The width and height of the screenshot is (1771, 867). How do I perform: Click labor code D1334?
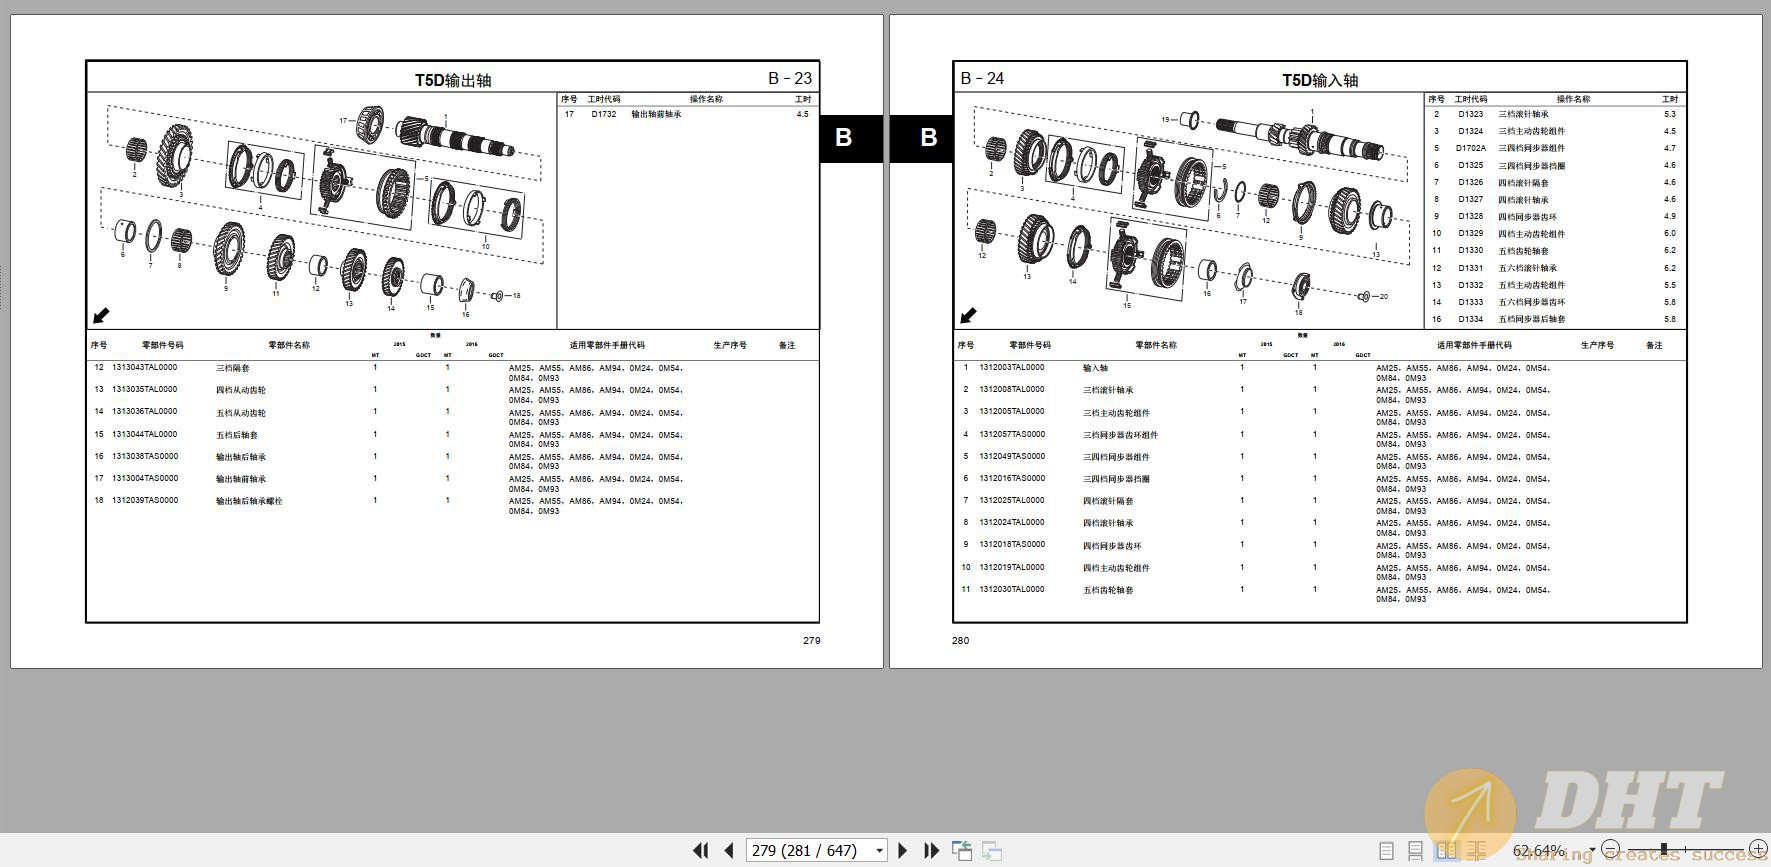(1471, 319)
